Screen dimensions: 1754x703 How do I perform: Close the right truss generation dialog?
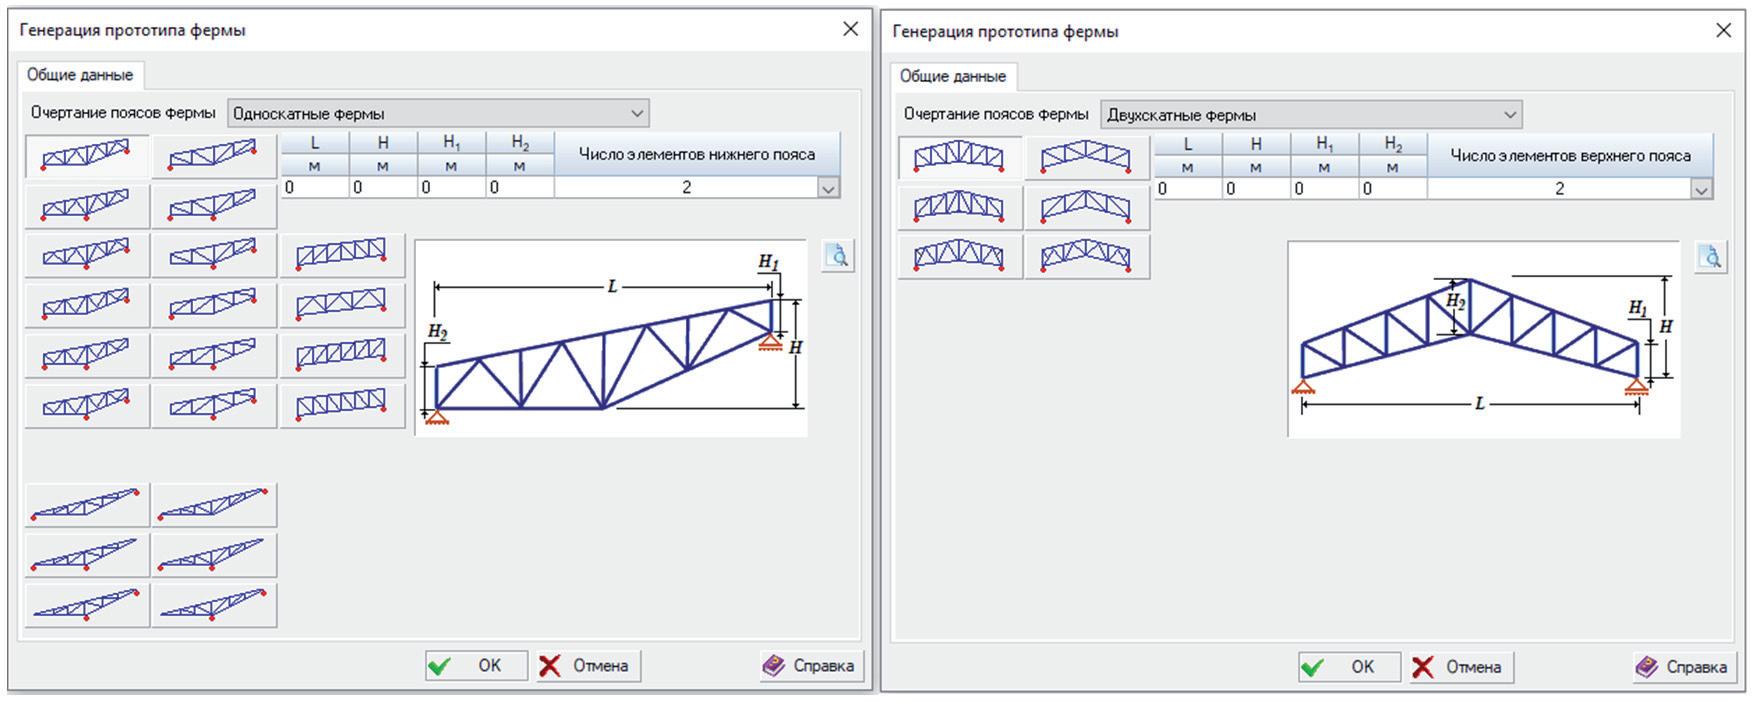click(x=1723, y=31)
